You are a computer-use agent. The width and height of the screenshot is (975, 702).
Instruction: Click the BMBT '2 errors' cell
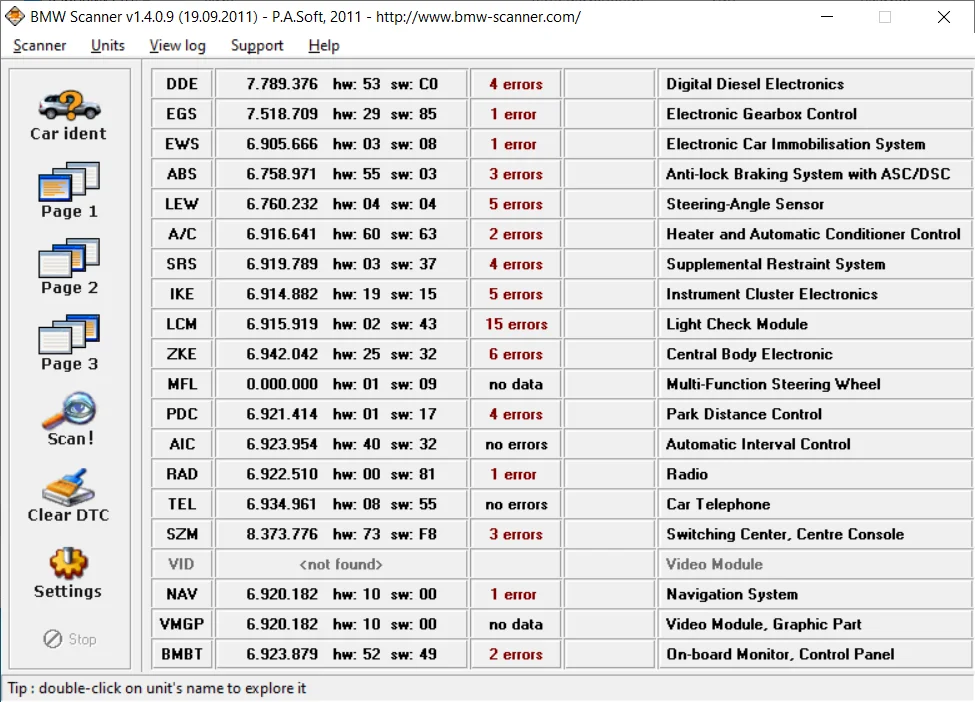click(516, 654)
